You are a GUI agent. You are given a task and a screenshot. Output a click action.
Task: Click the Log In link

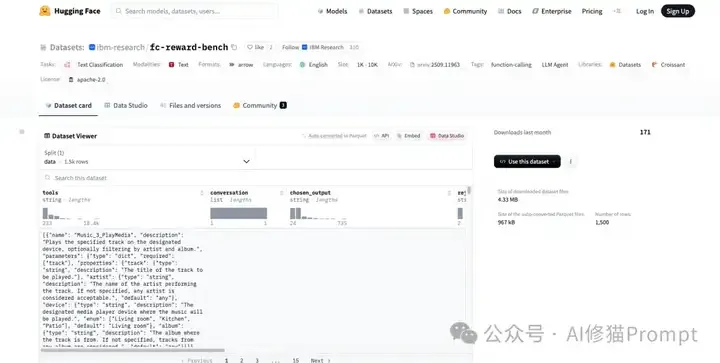pyautogui.click(x=645, y=11)
